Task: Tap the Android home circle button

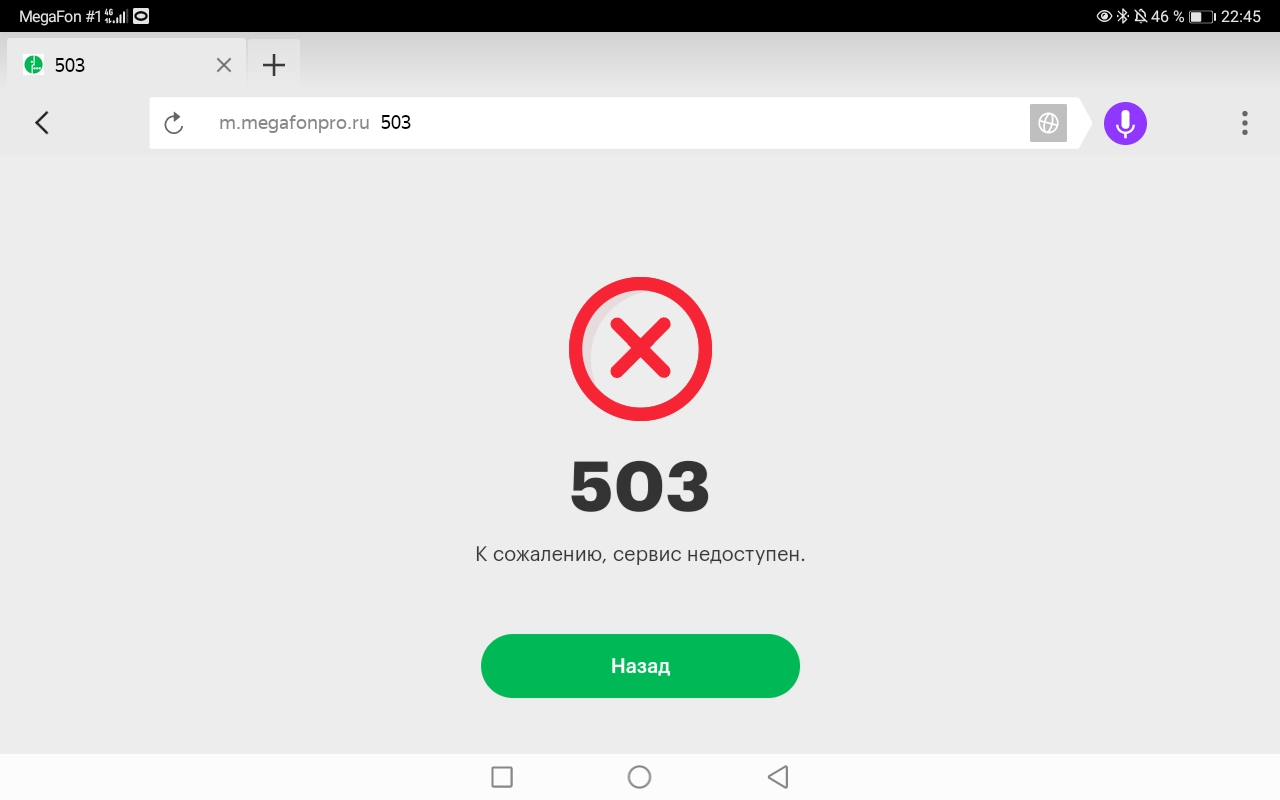Action: (639, 777)
